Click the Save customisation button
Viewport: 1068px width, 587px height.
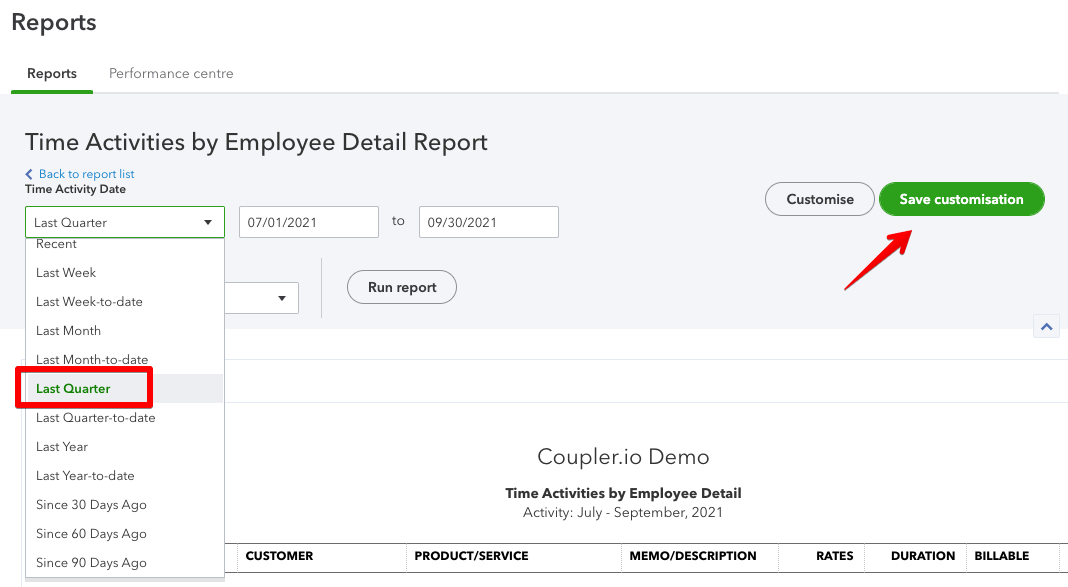pyautogui.click(x=961, y=198)
